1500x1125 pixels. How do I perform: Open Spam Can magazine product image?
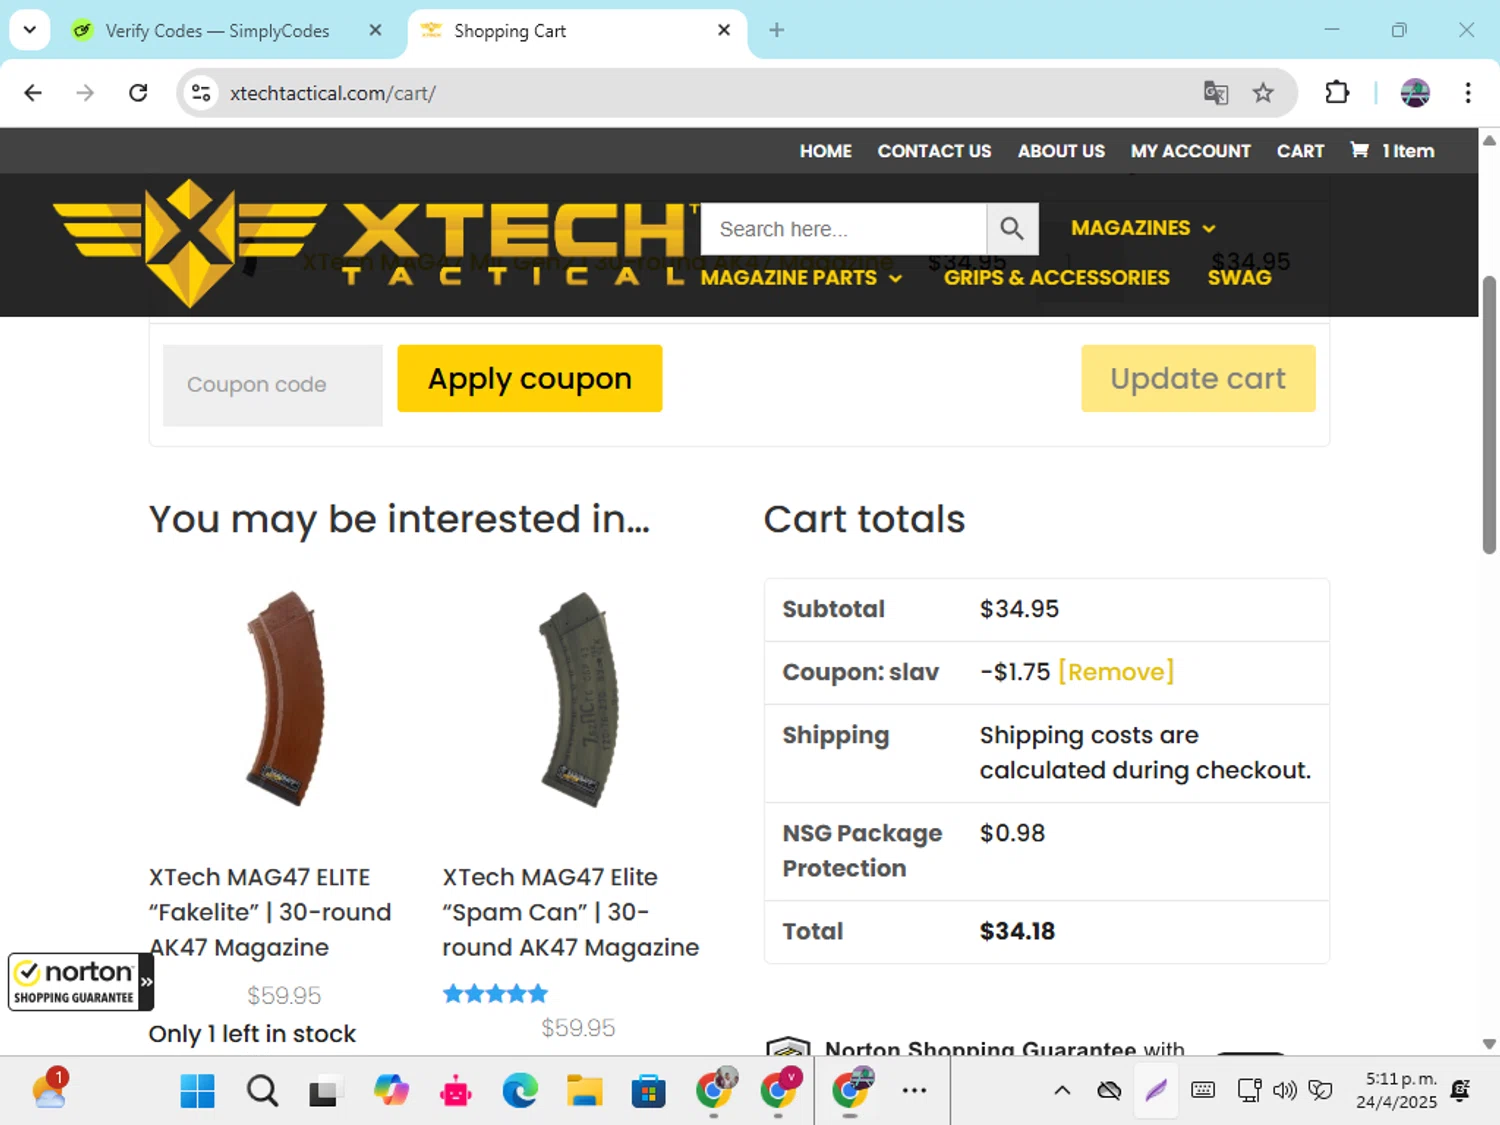click(580, 699)
